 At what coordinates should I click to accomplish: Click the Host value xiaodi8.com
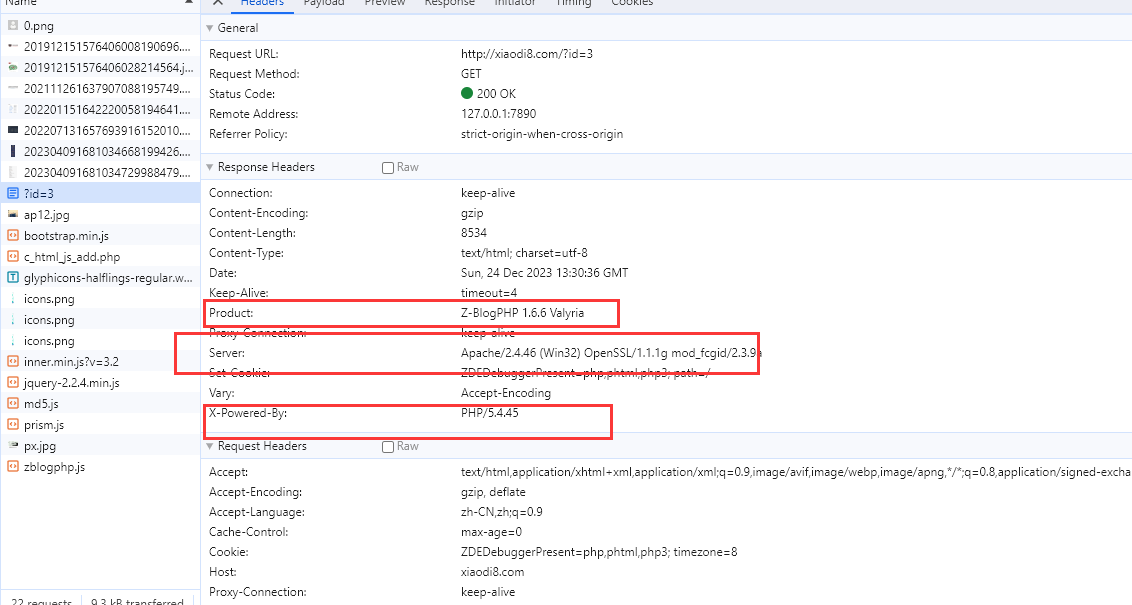[x=492, y=572]
